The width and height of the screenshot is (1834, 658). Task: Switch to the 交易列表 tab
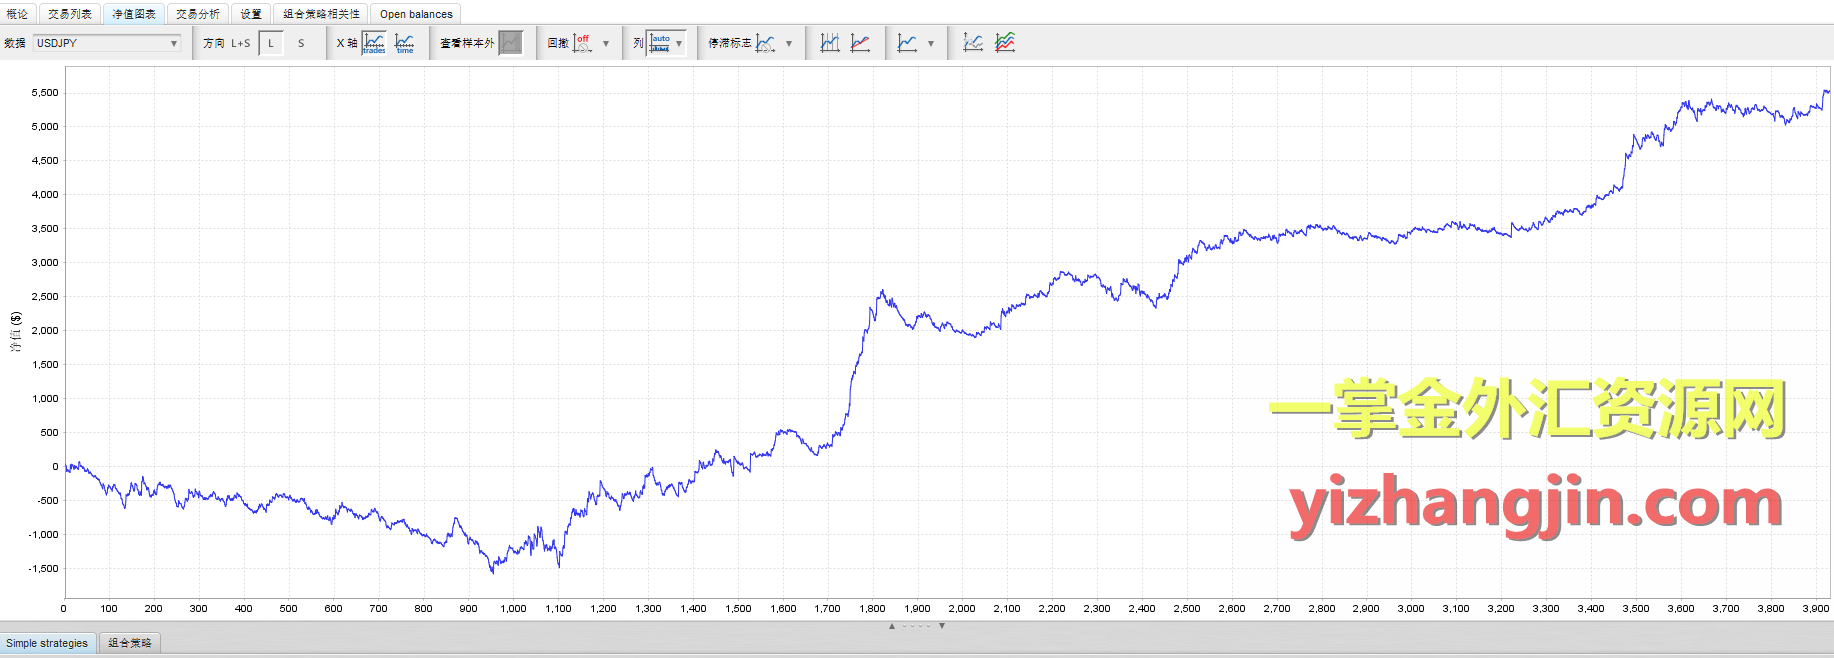70,14
